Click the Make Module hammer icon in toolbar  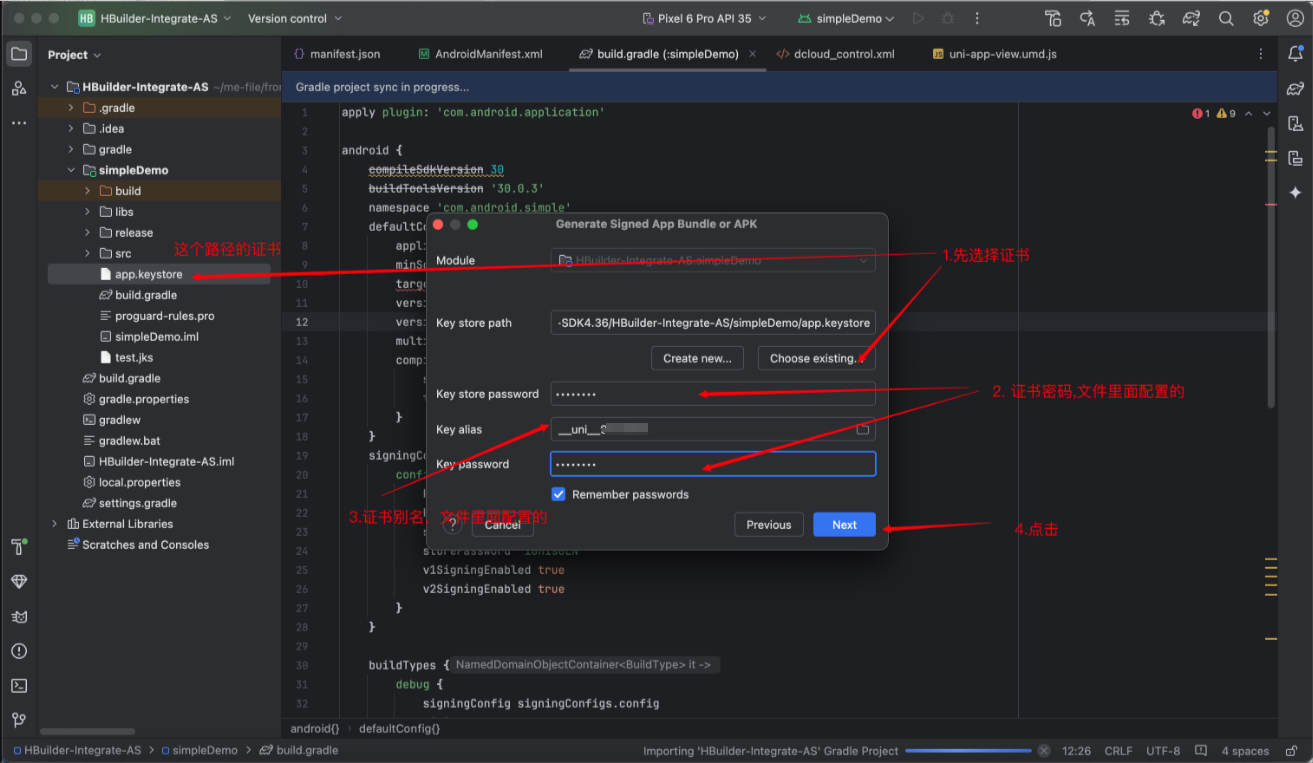tap(1053, 18)
